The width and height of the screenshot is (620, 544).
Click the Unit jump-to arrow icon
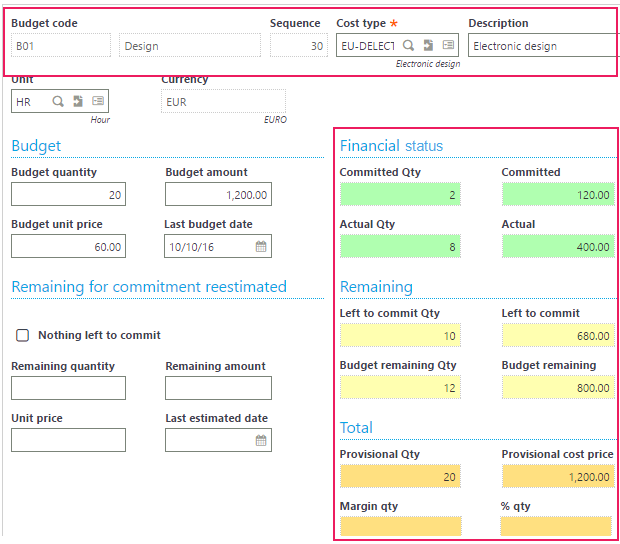click(78, 102)
